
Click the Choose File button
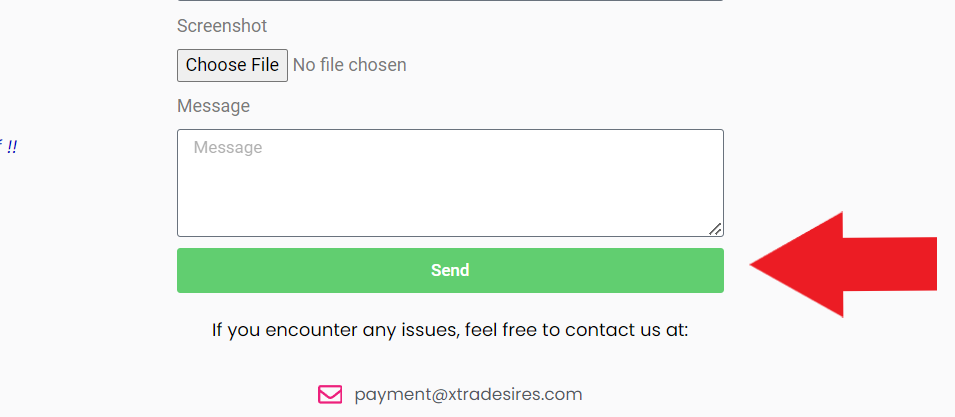click(232, 65)
